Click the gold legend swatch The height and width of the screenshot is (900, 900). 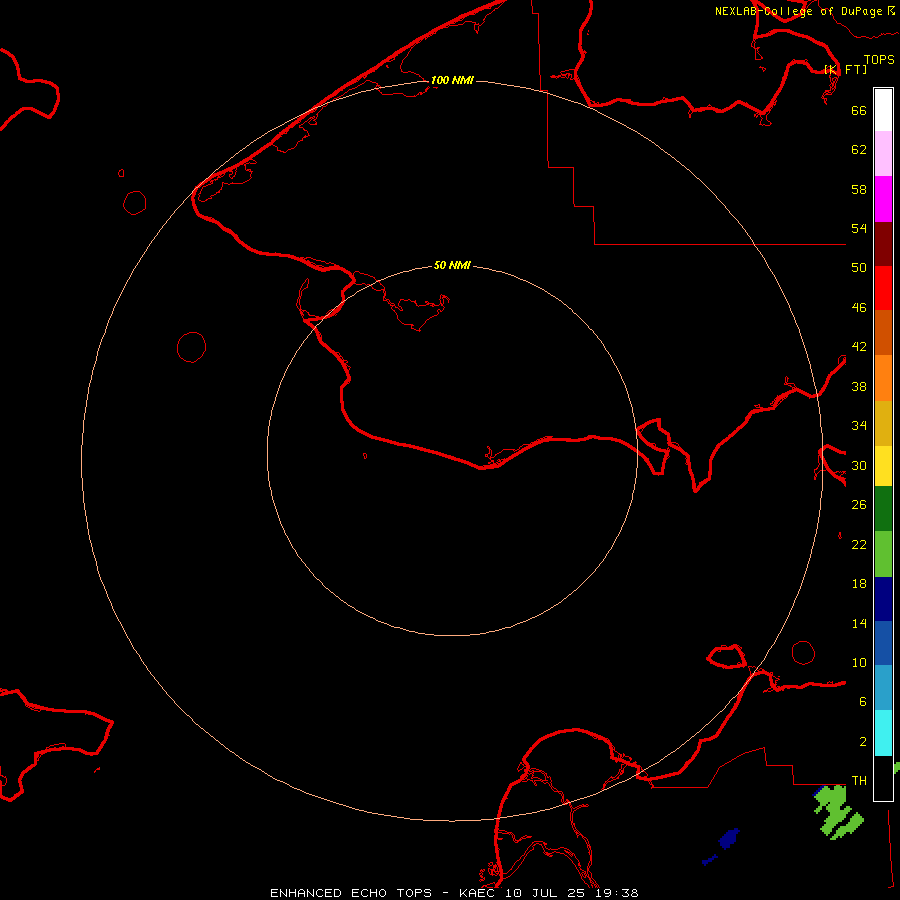point(883,423)
